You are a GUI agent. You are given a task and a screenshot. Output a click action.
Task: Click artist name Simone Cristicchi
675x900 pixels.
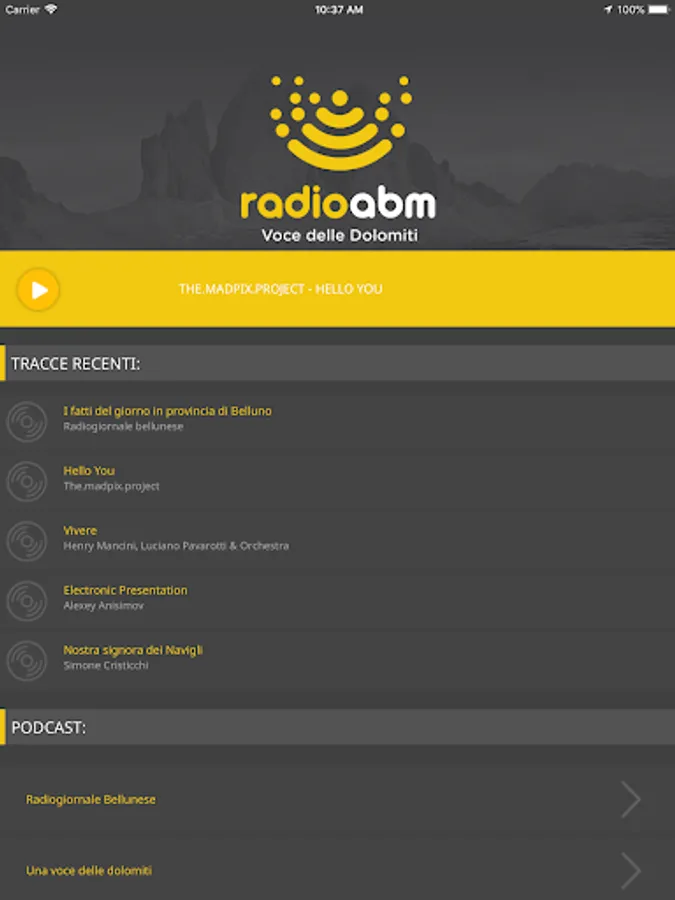(106, 665)
